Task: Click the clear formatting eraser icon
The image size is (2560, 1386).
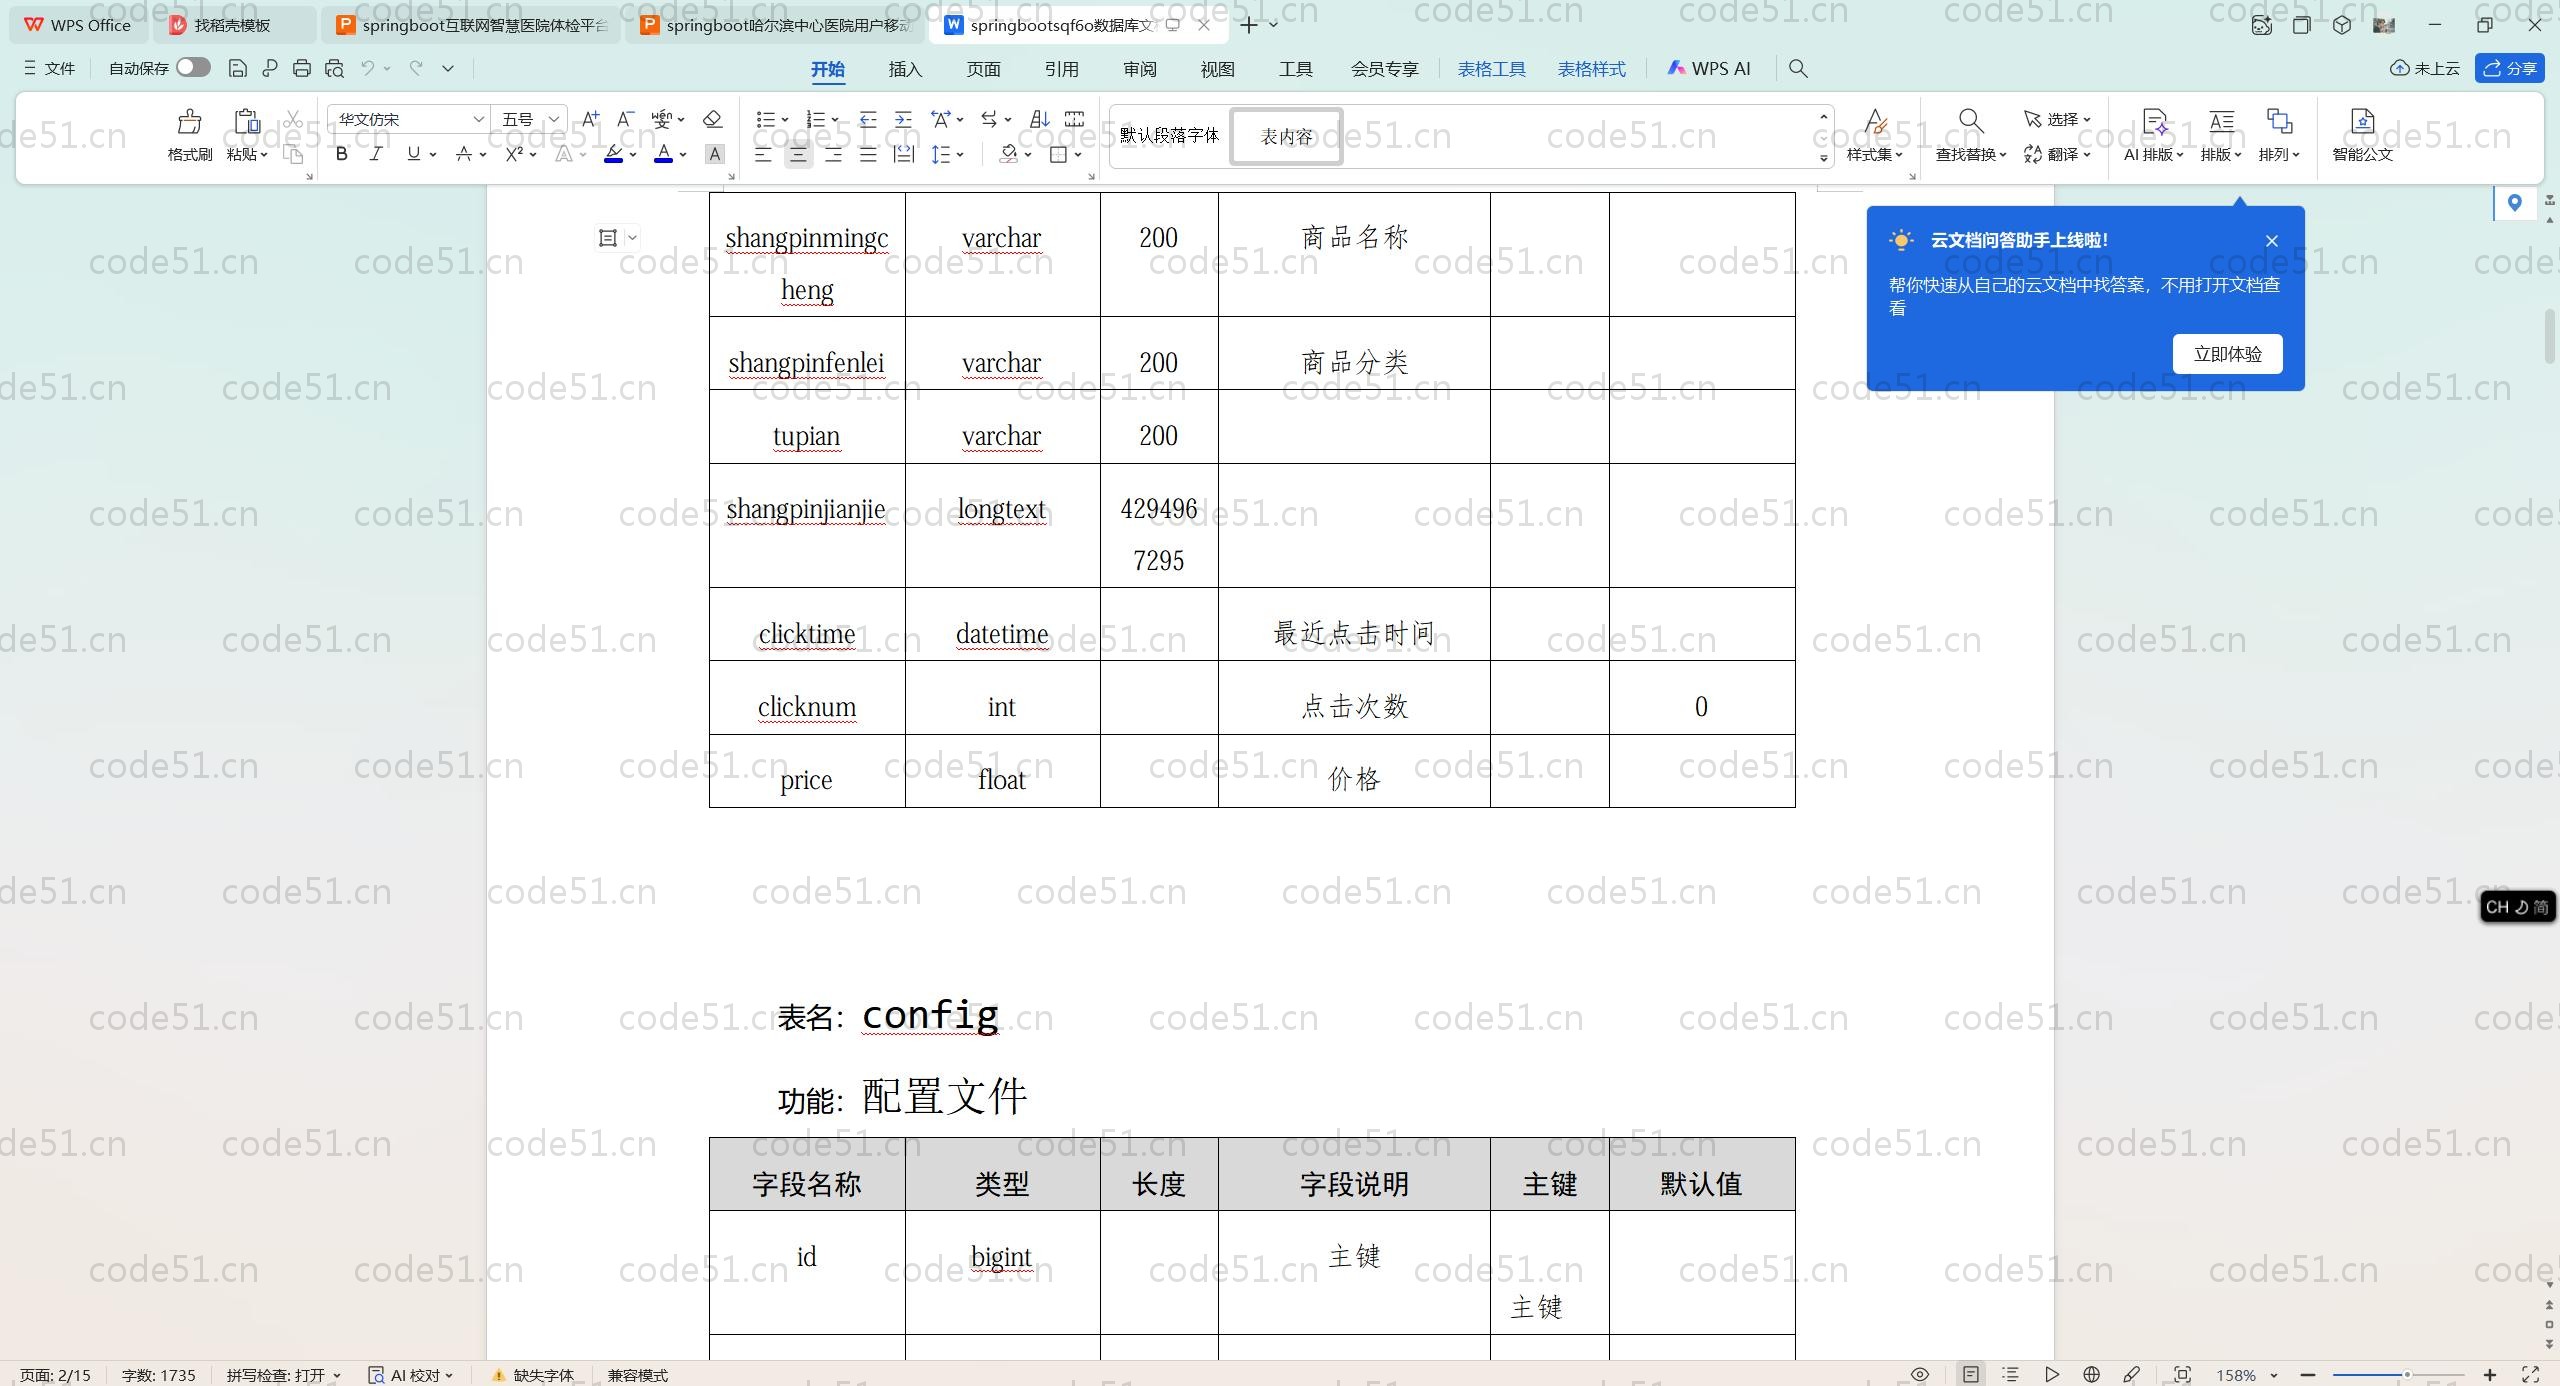Action: click(x=712, y=119)
